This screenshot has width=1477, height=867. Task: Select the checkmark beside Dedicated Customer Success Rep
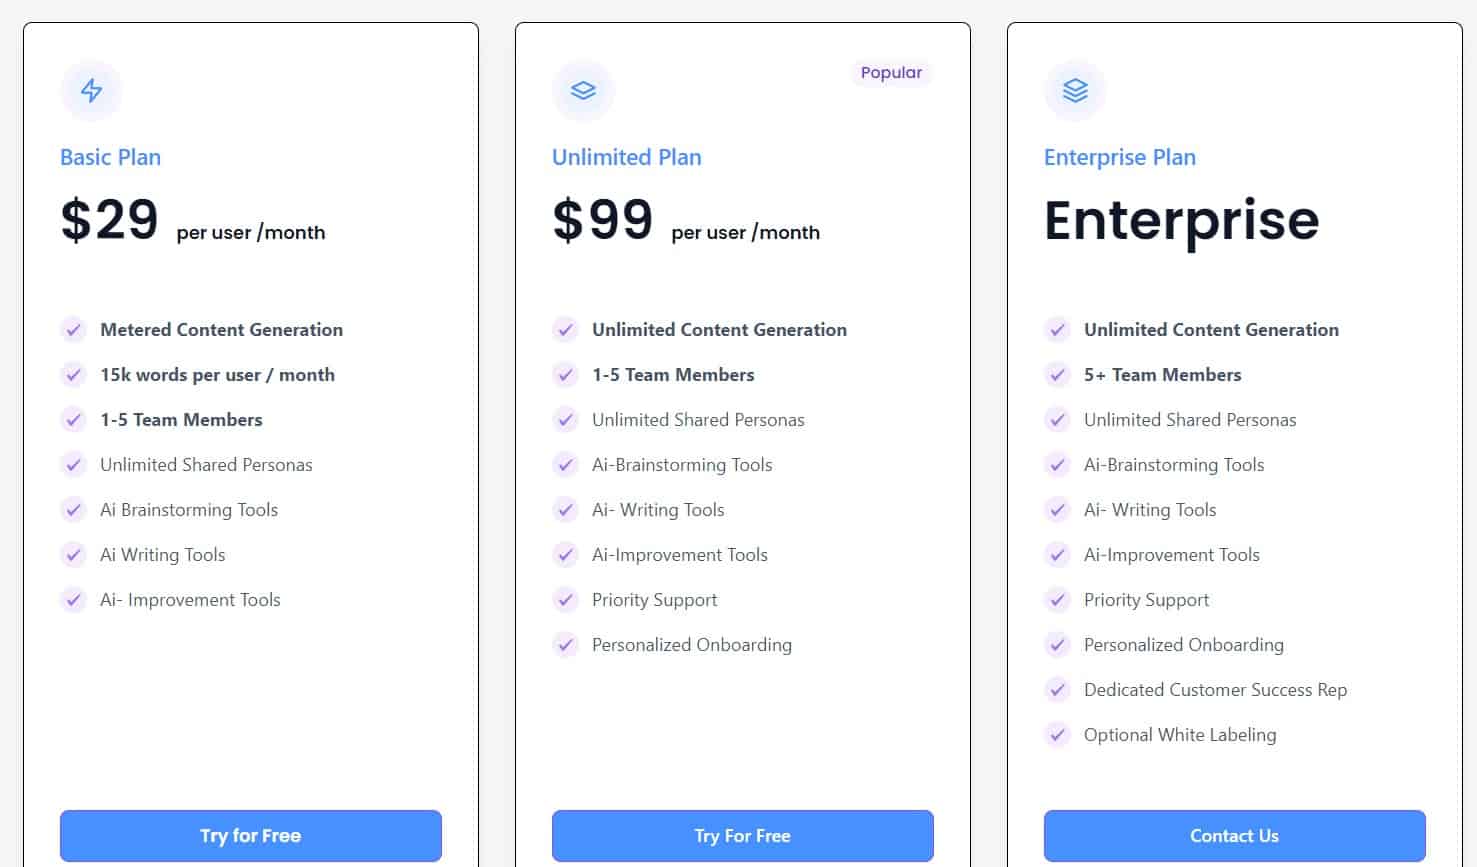pyautogui.click(x=1058, y=690)
